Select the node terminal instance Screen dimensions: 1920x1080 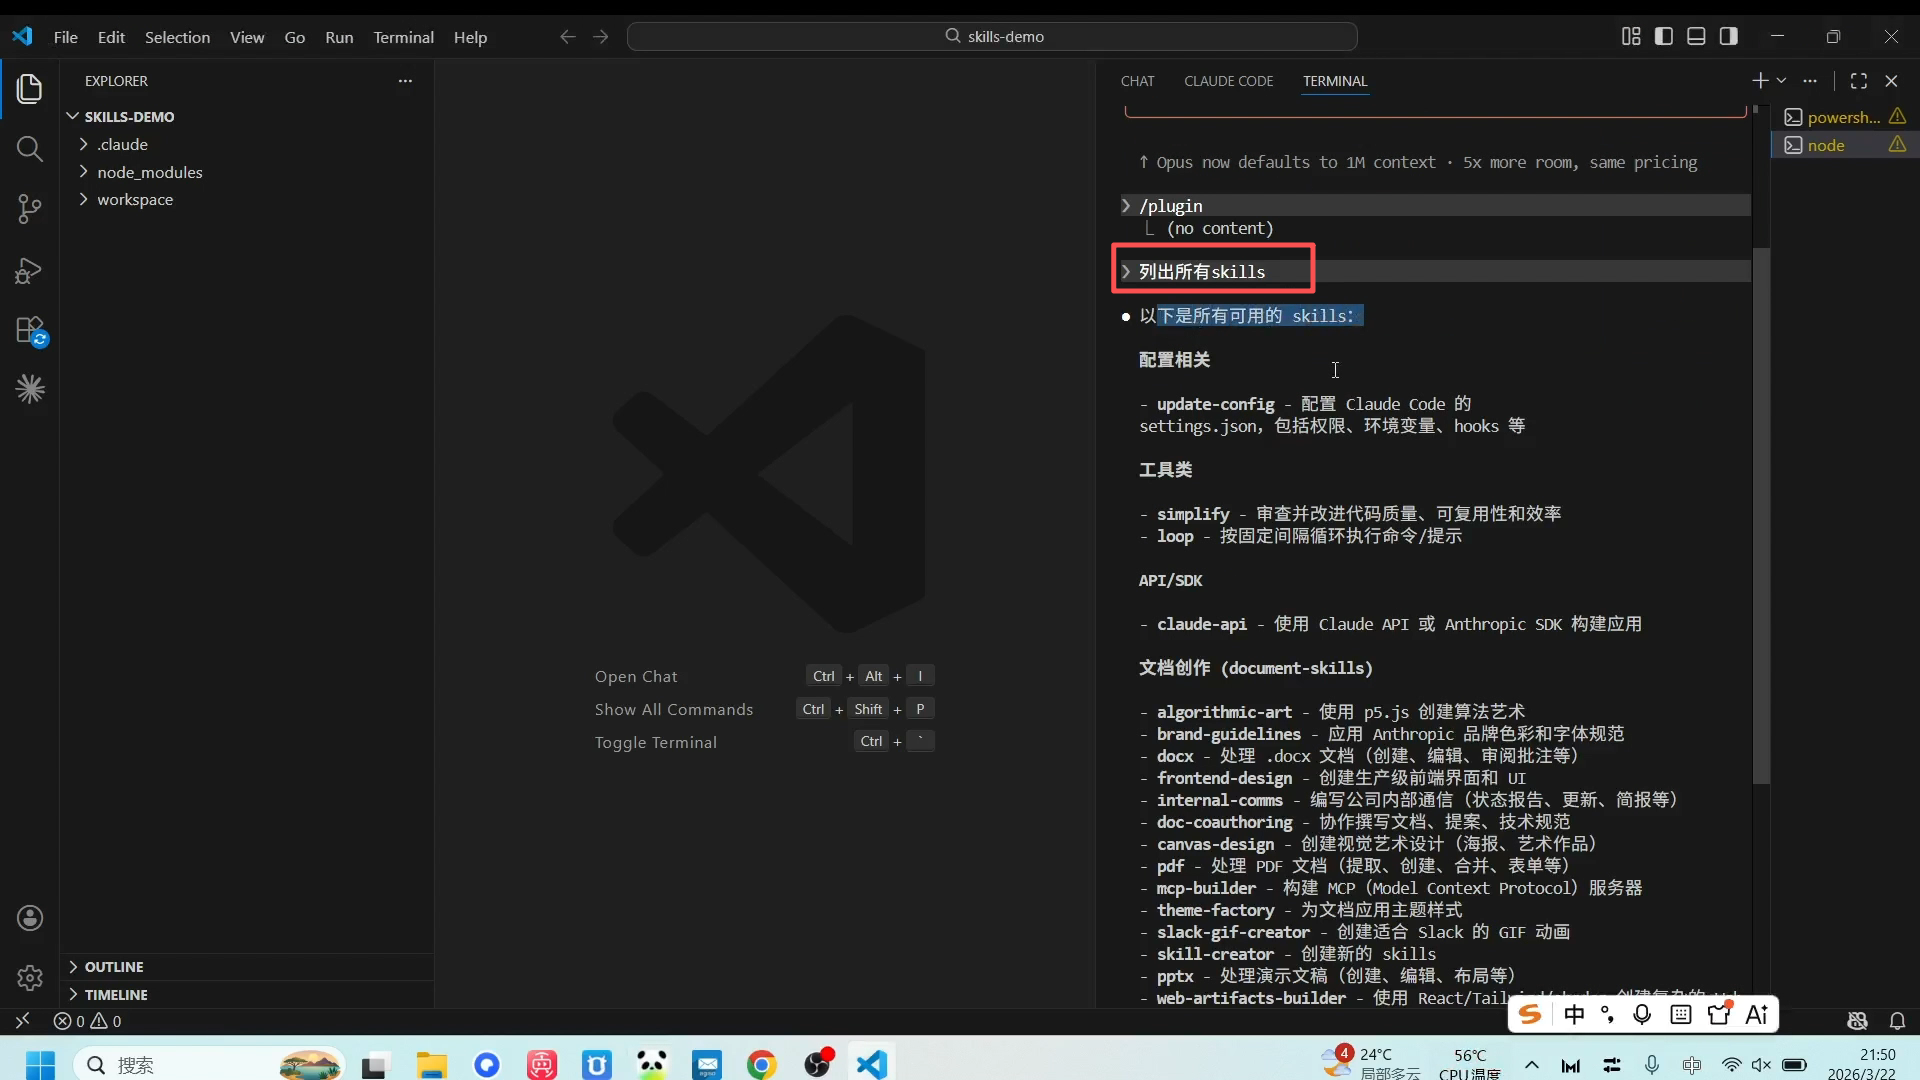1826,145
